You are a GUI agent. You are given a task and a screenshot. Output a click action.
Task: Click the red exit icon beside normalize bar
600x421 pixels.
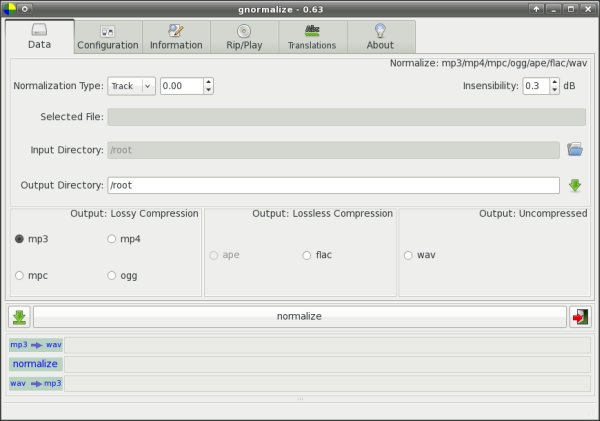pyautogui.click(x=580, y=316)
